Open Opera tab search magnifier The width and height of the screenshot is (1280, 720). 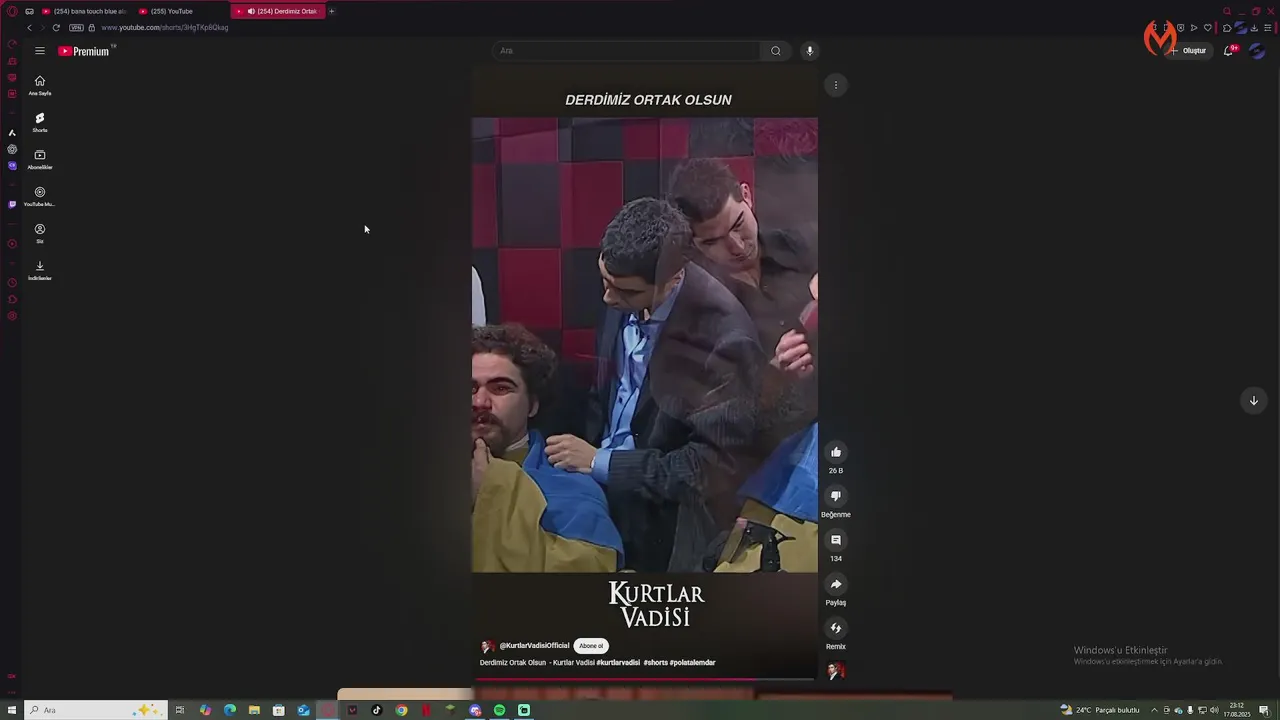(1227, 11)
